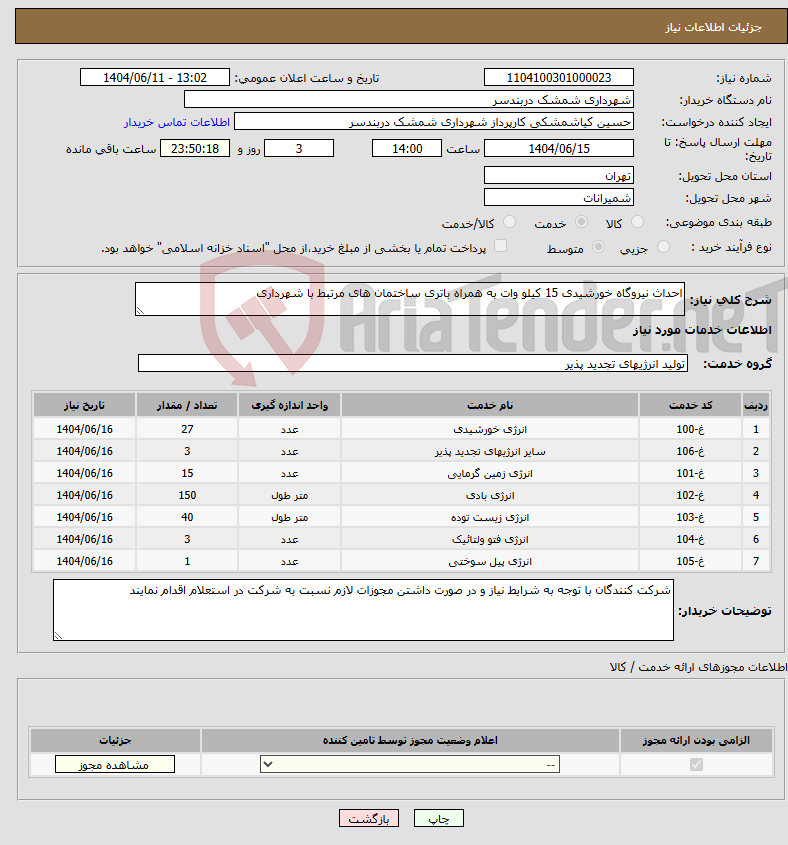Click the جزئیات column header

click(115, 740)
